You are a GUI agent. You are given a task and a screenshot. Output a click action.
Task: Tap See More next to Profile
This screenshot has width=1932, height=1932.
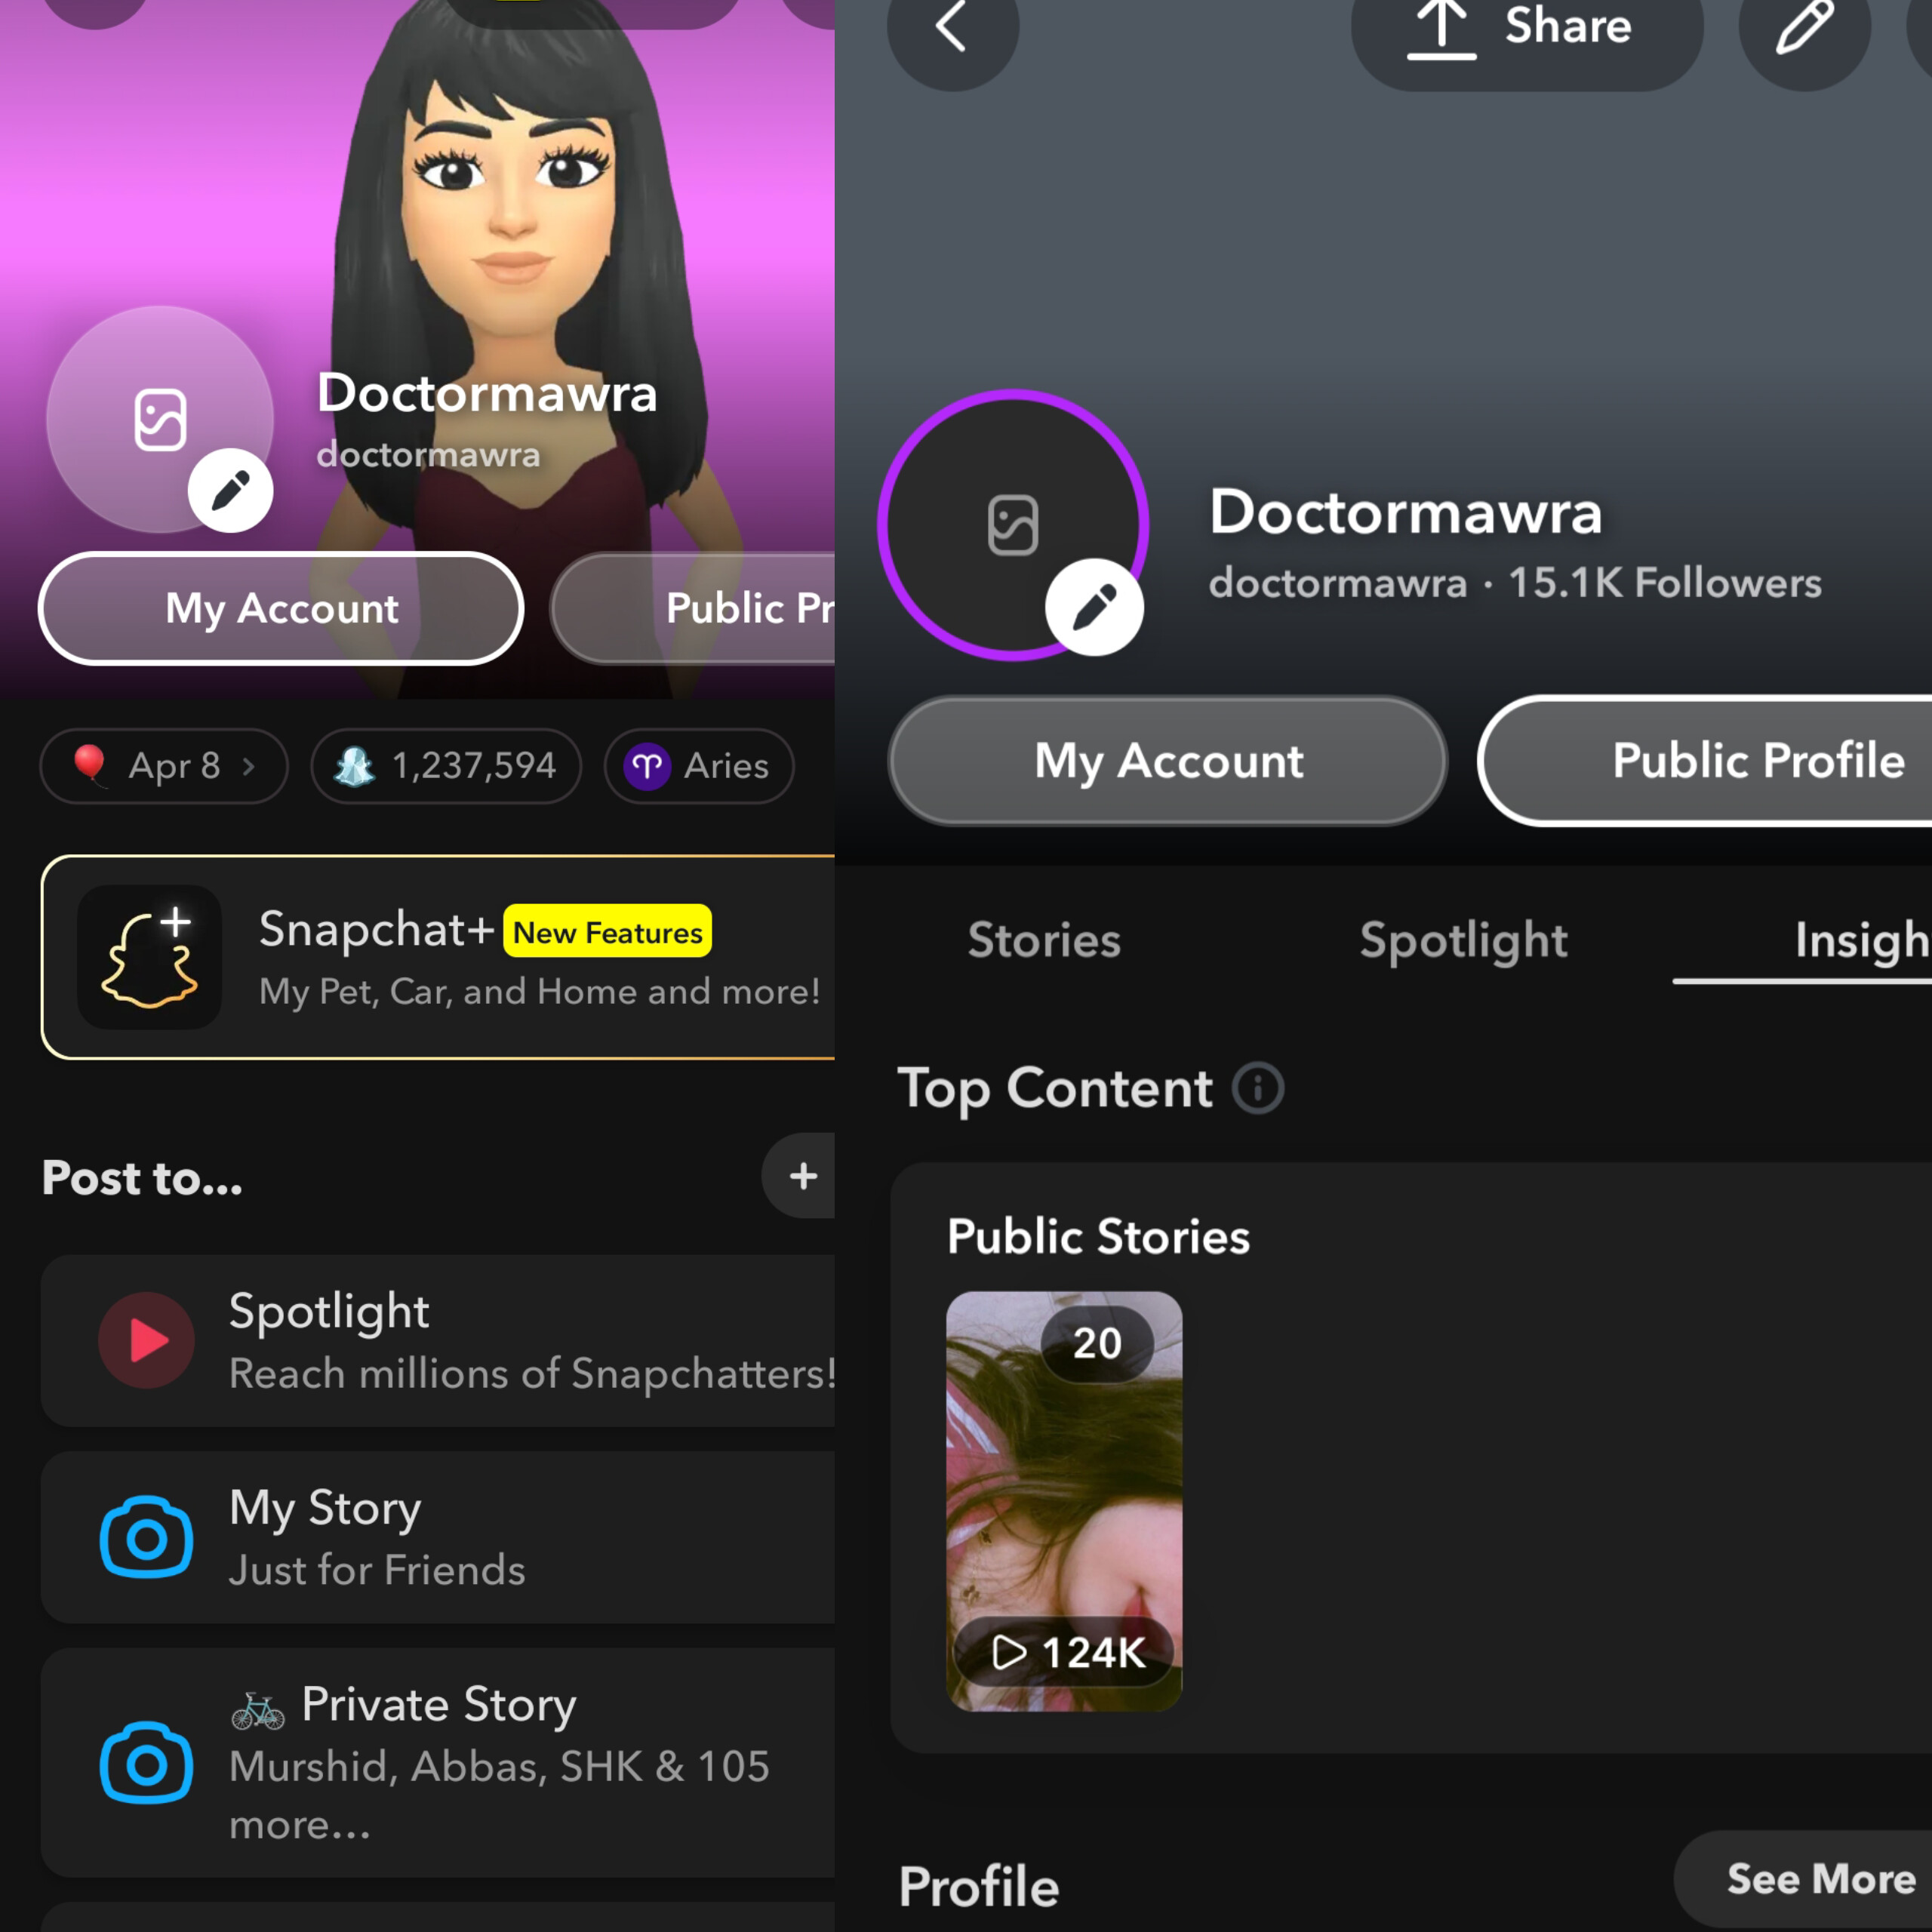pyautogui.click(x=1803, y=1879)
